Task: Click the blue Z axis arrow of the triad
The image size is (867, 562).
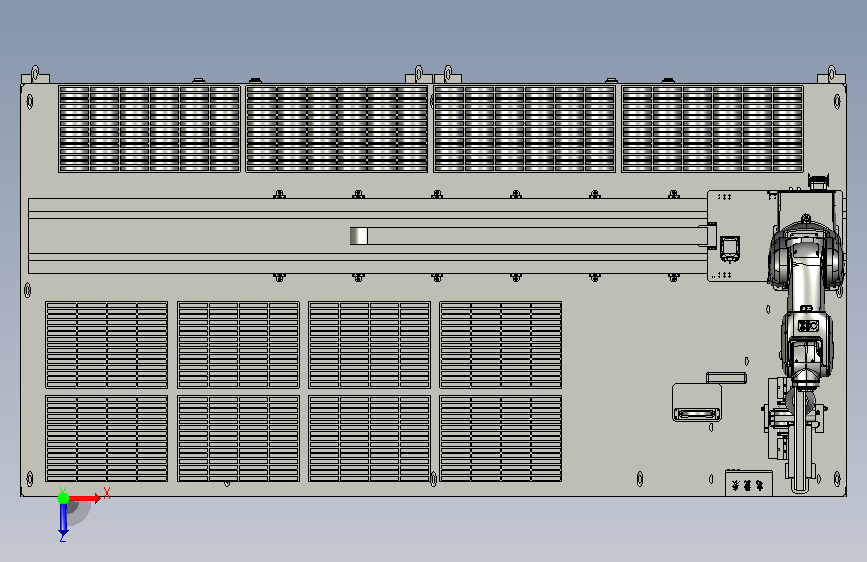Action: (63, 519)
